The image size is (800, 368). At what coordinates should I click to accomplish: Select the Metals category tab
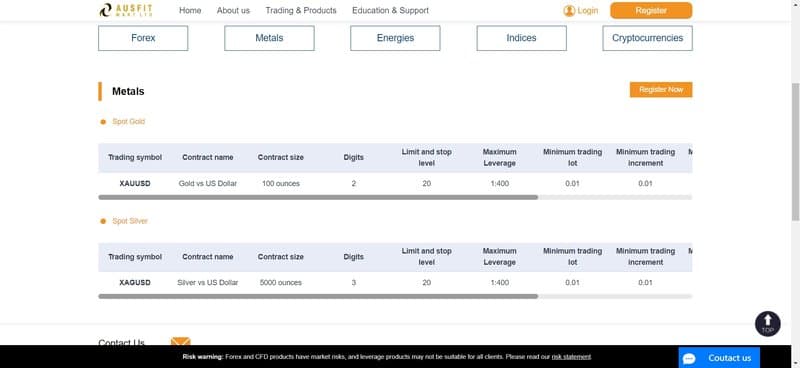click(269, 38)
